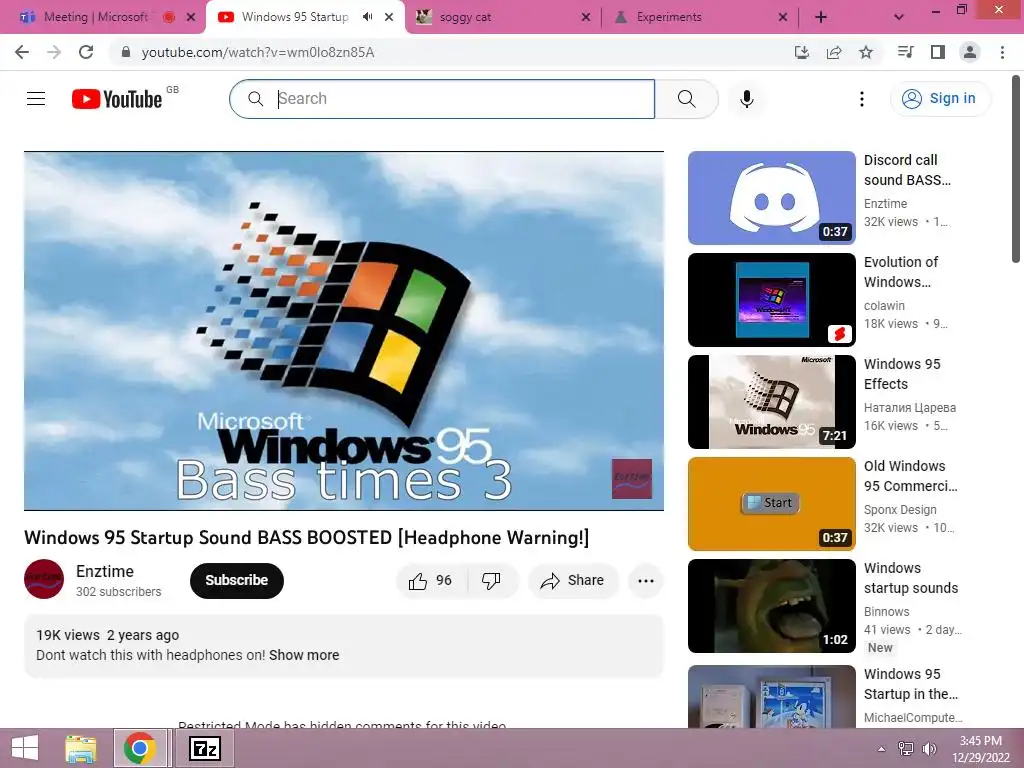Screen dimensions: 1024x768
Task: Dislike the video with thumbs down
Action: tap(491, 581)
